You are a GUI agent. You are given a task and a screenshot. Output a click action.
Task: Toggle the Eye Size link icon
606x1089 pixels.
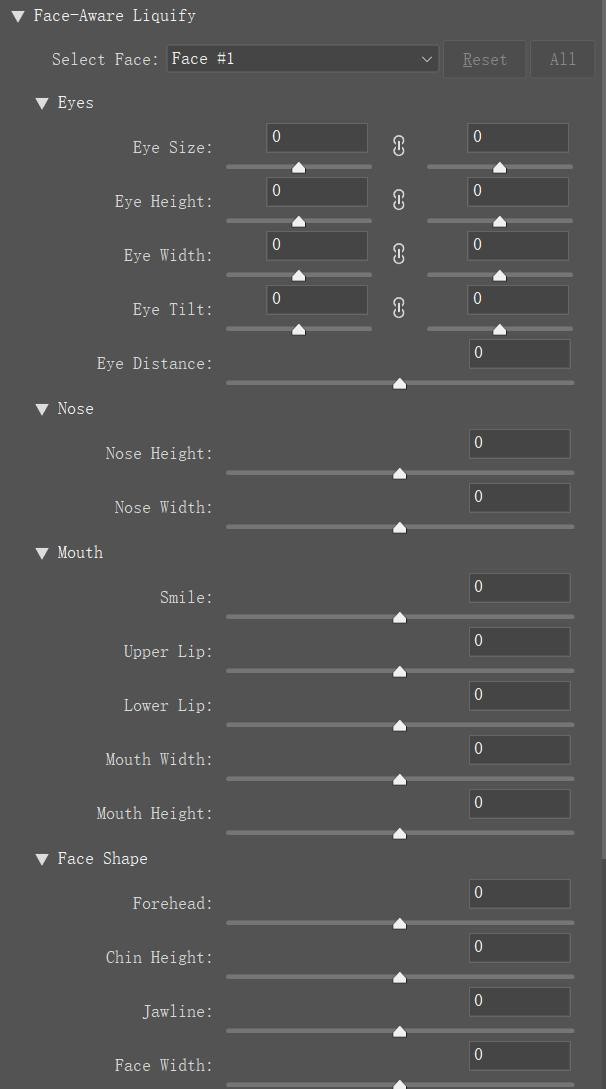coord(399,146)
